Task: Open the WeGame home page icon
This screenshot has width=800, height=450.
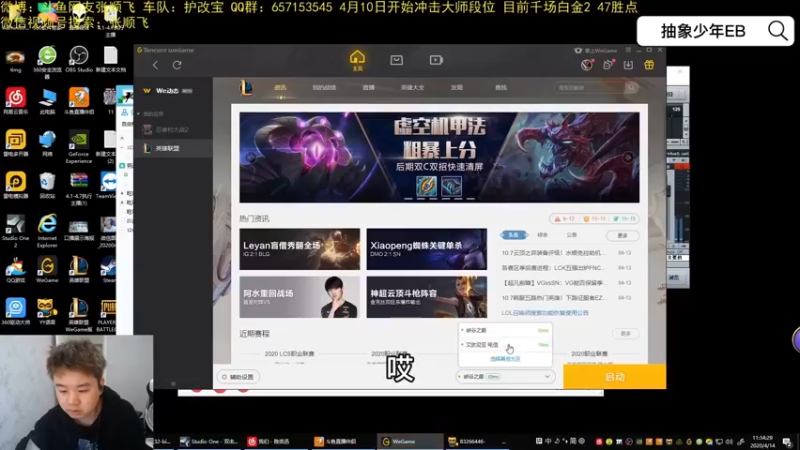Action: click(x=357, y=61)
